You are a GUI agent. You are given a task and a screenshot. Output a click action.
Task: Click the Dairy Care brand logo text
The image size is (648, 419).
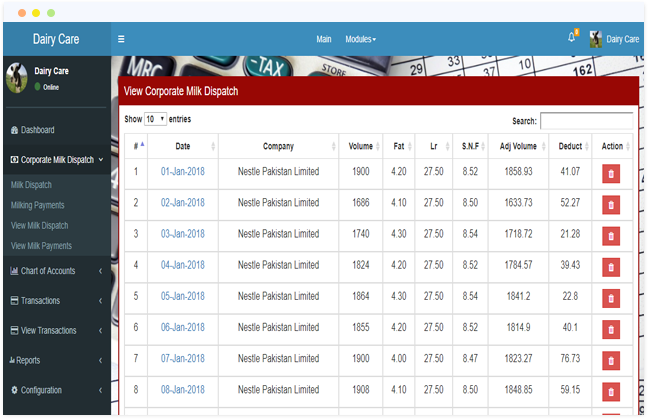tap(56, 39)
